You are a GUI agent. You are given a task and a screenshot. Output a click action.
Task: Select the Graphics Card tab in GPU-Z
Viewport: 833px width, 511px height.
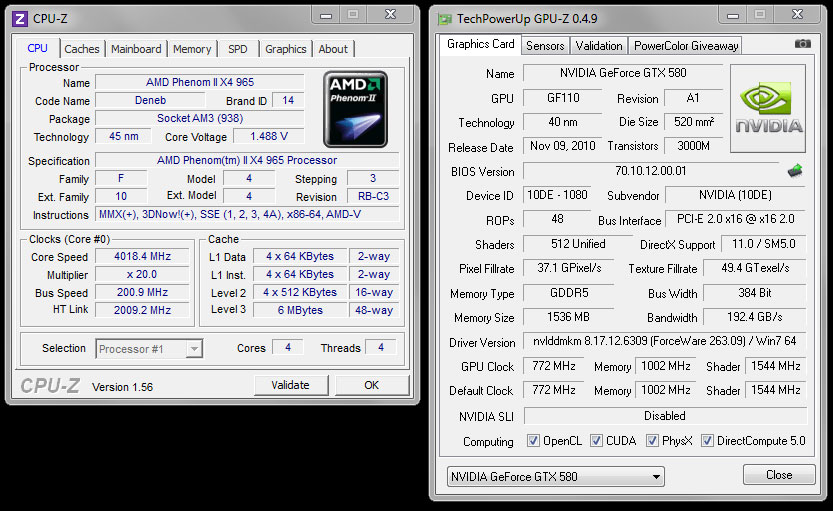tap(480, 44)
